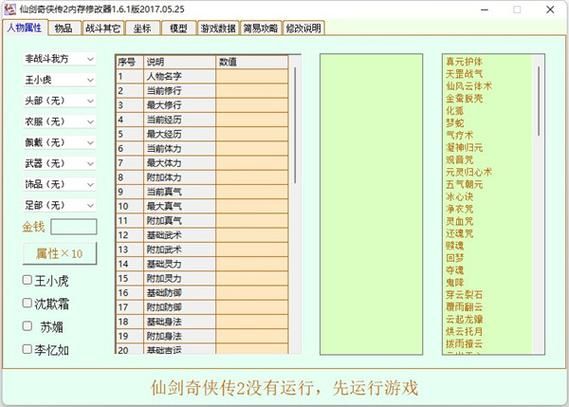569x407 pixels.
Task: Open the 头部（无） equipment dropdown
Action: 60,100
